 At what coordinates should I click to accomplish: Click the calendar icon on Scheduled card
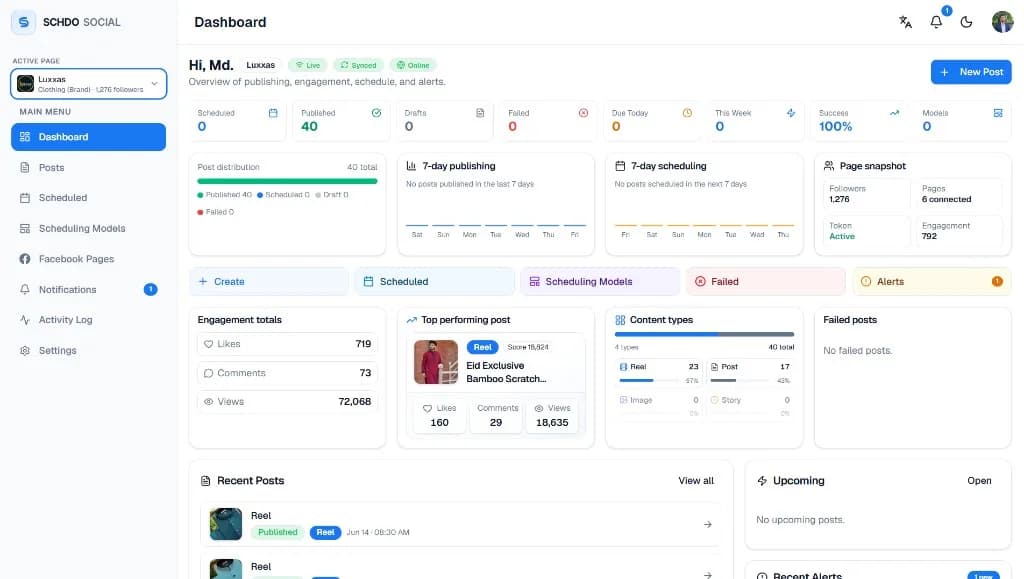click(x=273, y=113)
